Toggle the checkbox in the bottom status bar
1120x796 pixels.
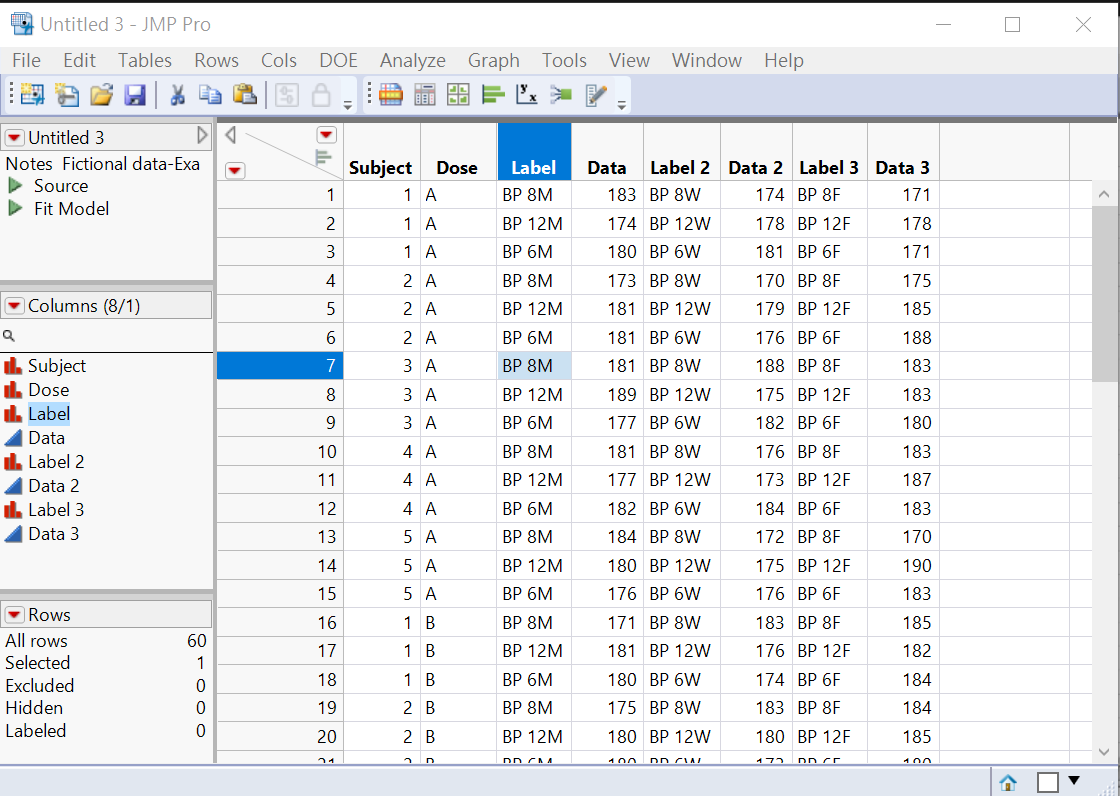1047,782
